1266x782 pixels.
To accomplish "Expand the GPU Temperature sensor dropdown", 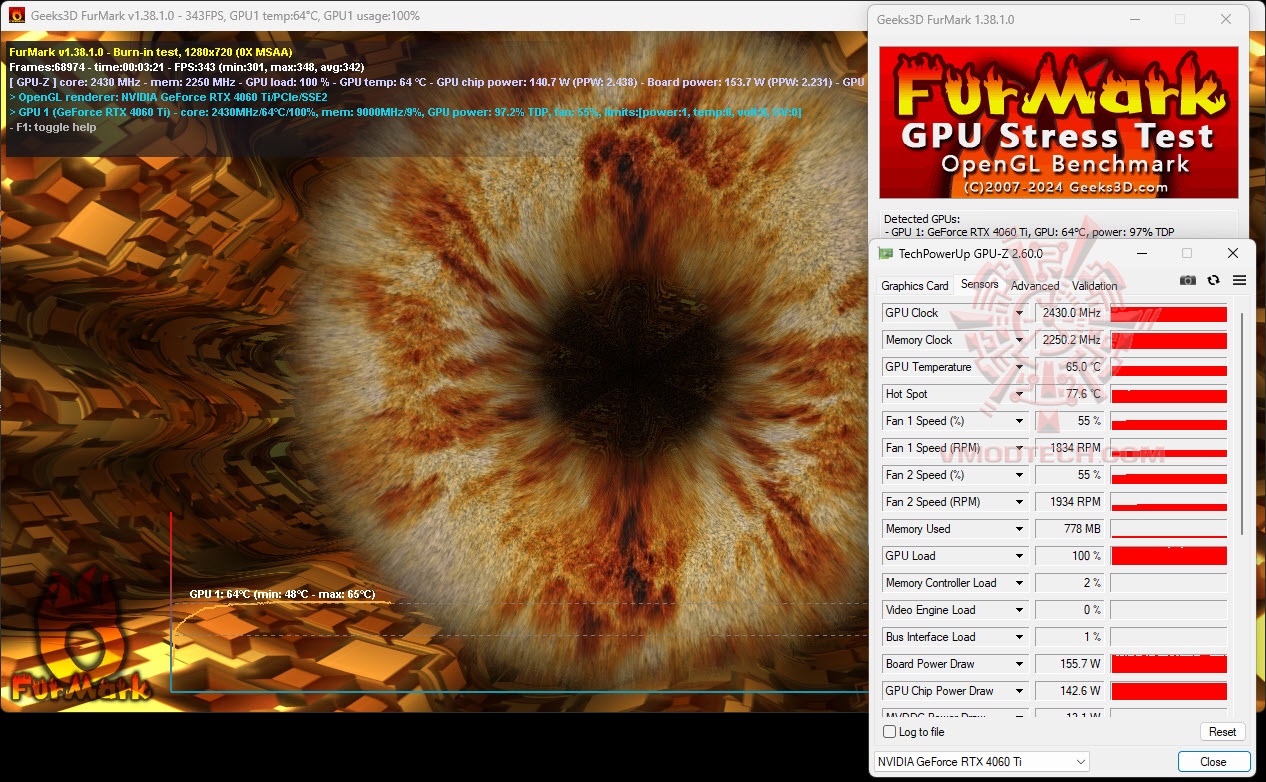I will click(1019, 367).
